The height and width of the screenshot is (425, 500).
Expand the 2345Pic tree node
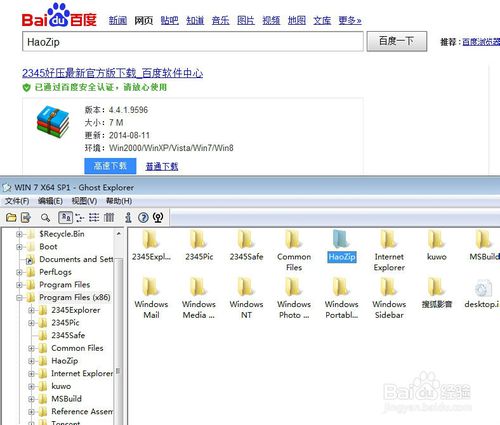(x=31, y=323)
